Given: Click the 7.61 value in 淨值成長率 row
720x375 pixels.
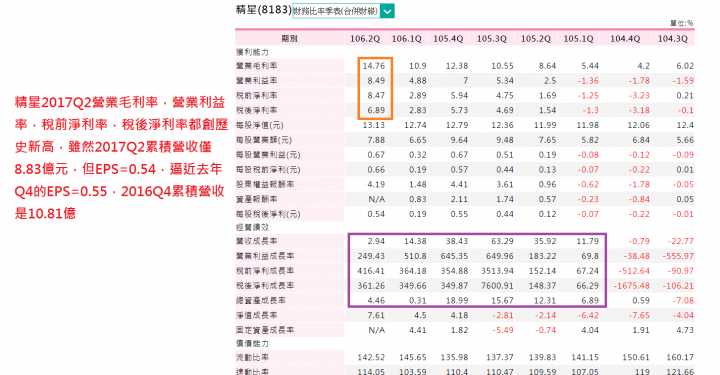Looking at the screenshot, I should (x=376, y=315).
